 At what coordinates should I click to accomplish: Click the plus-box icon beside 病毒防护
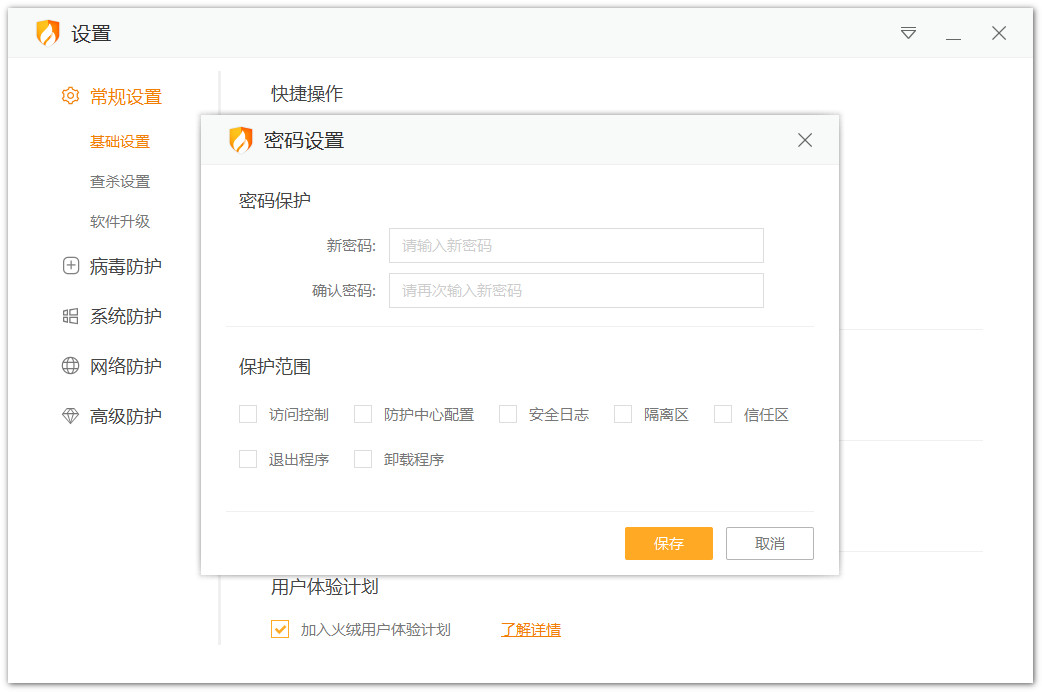70,266
